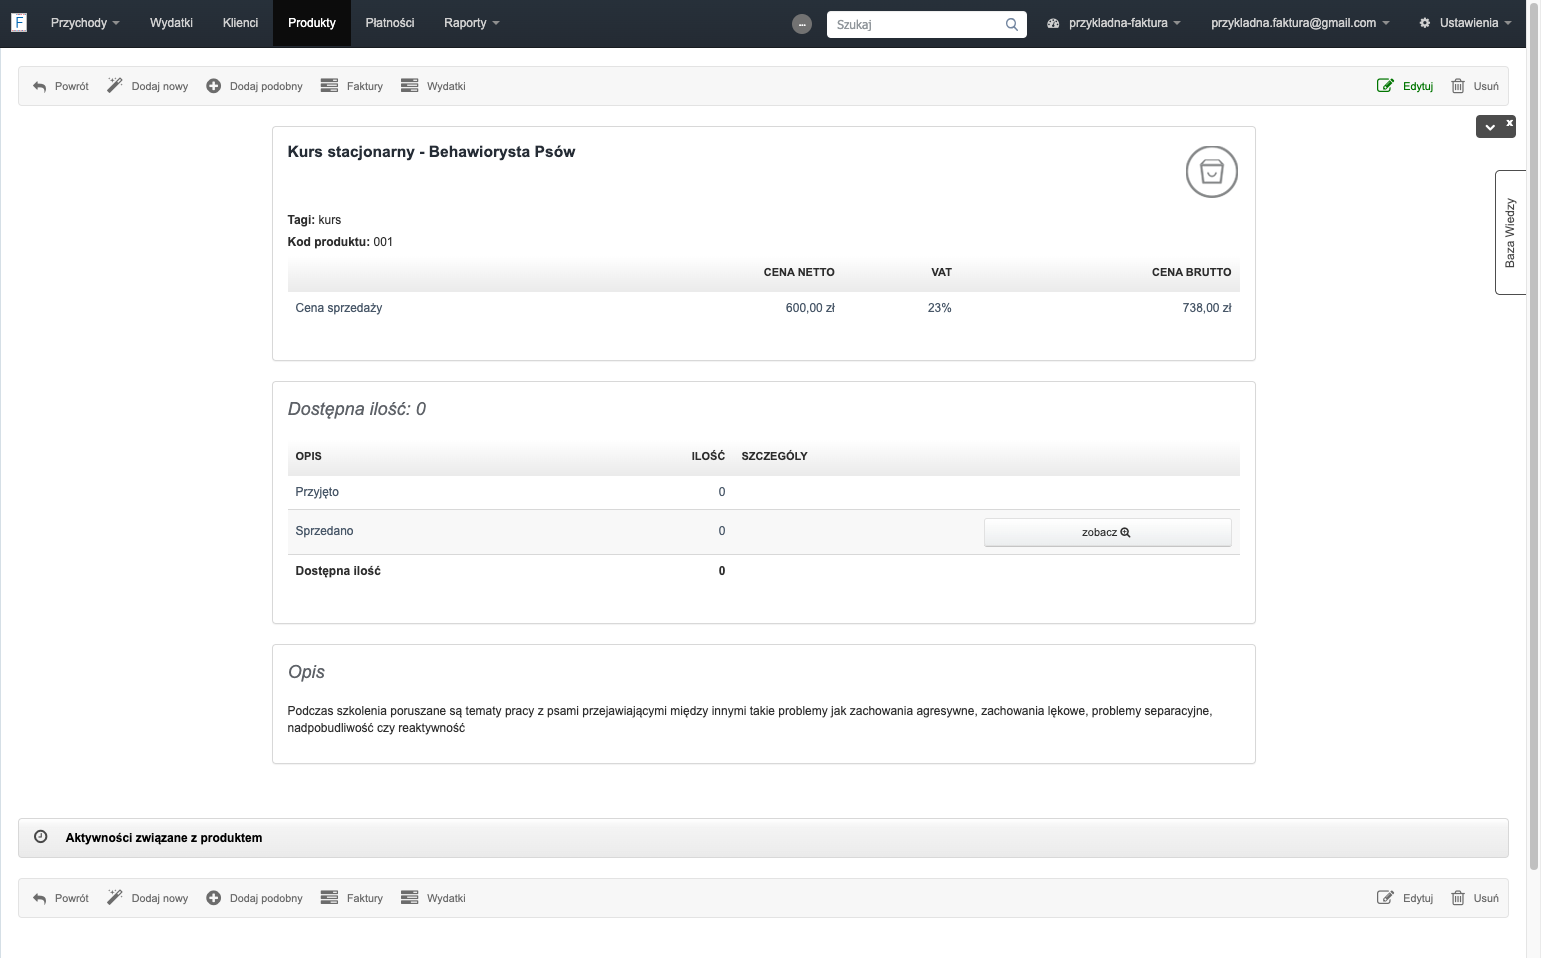Open the Przychody dropdown menu
The height and width of the screenshot is (958, 1541).
(85, 23)
